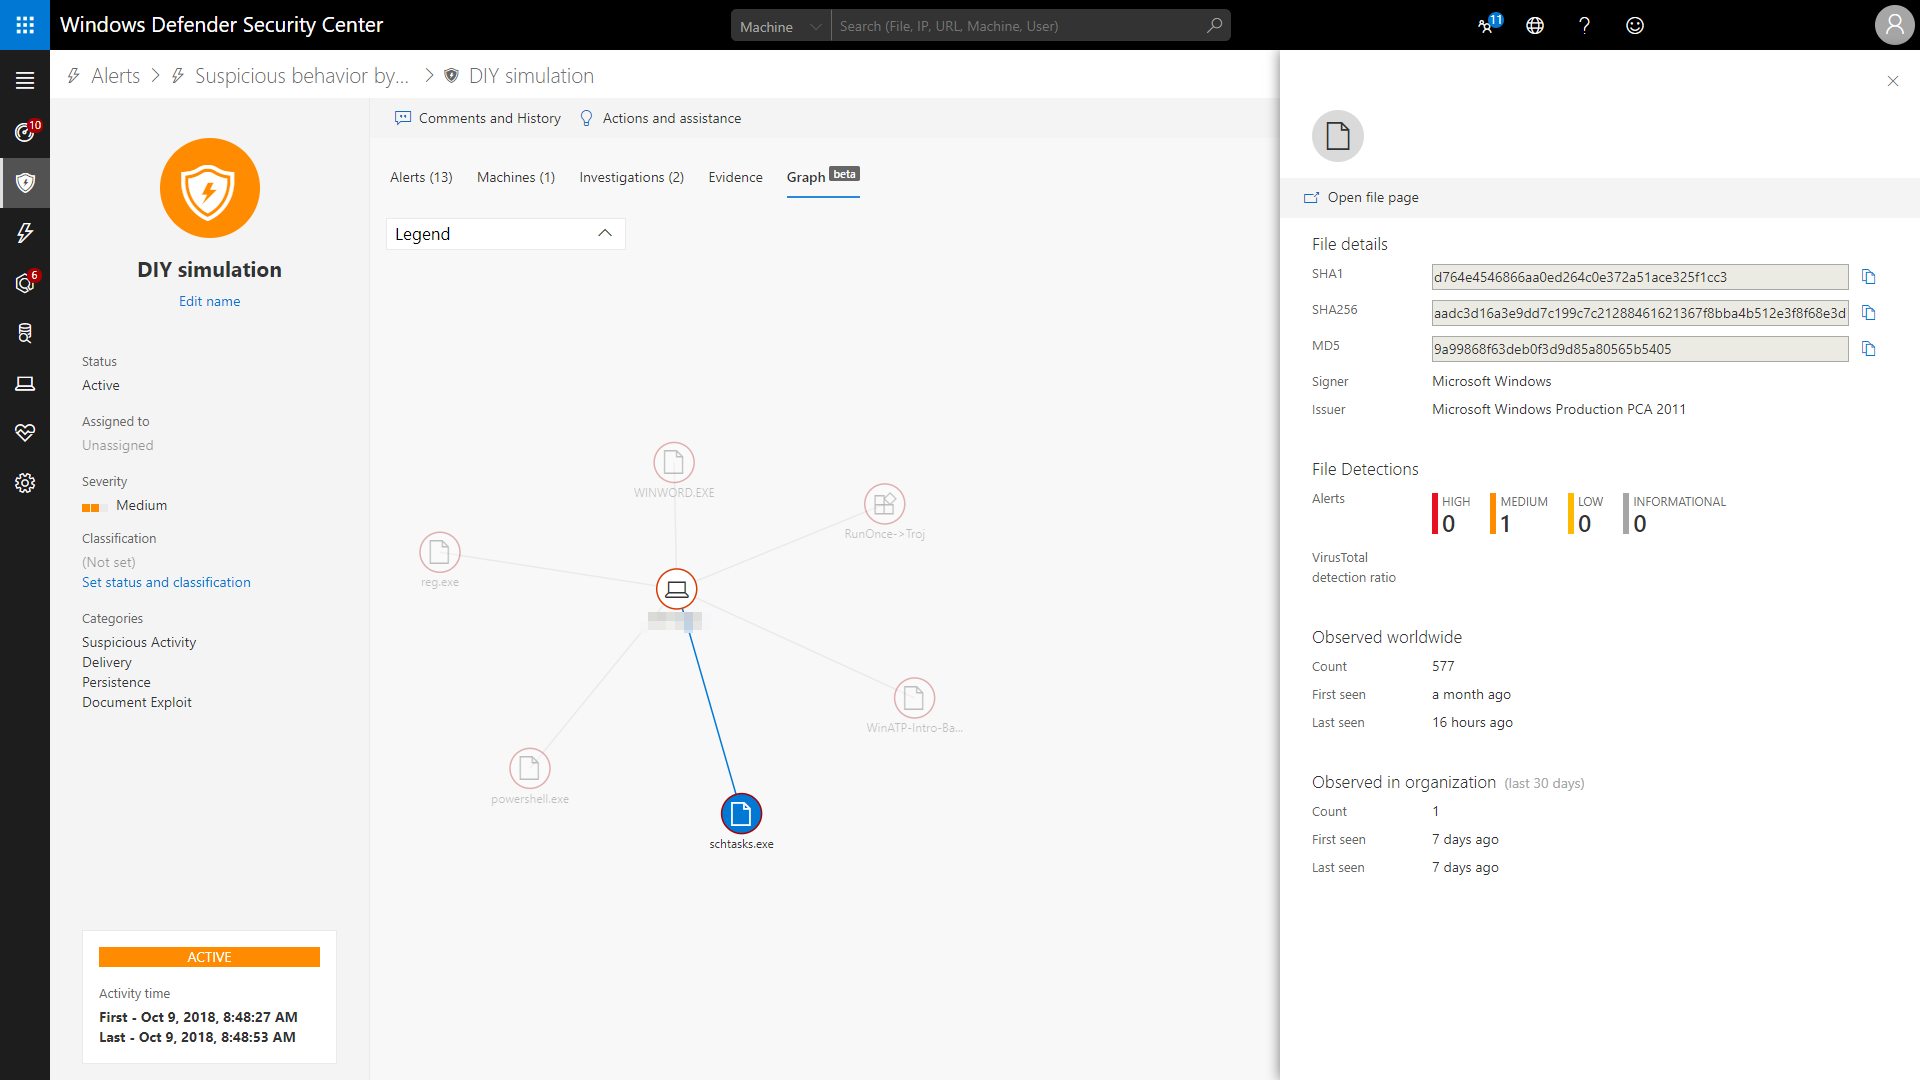Select the schtasks.exe node in the graph
Viewport: 1920px width, 1080px height.
741,813
